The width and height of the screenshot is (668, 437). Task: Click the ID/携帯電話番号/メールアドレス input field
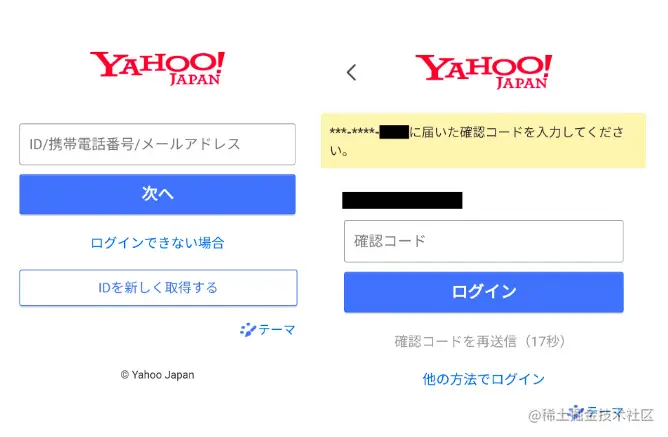[157, 144]
